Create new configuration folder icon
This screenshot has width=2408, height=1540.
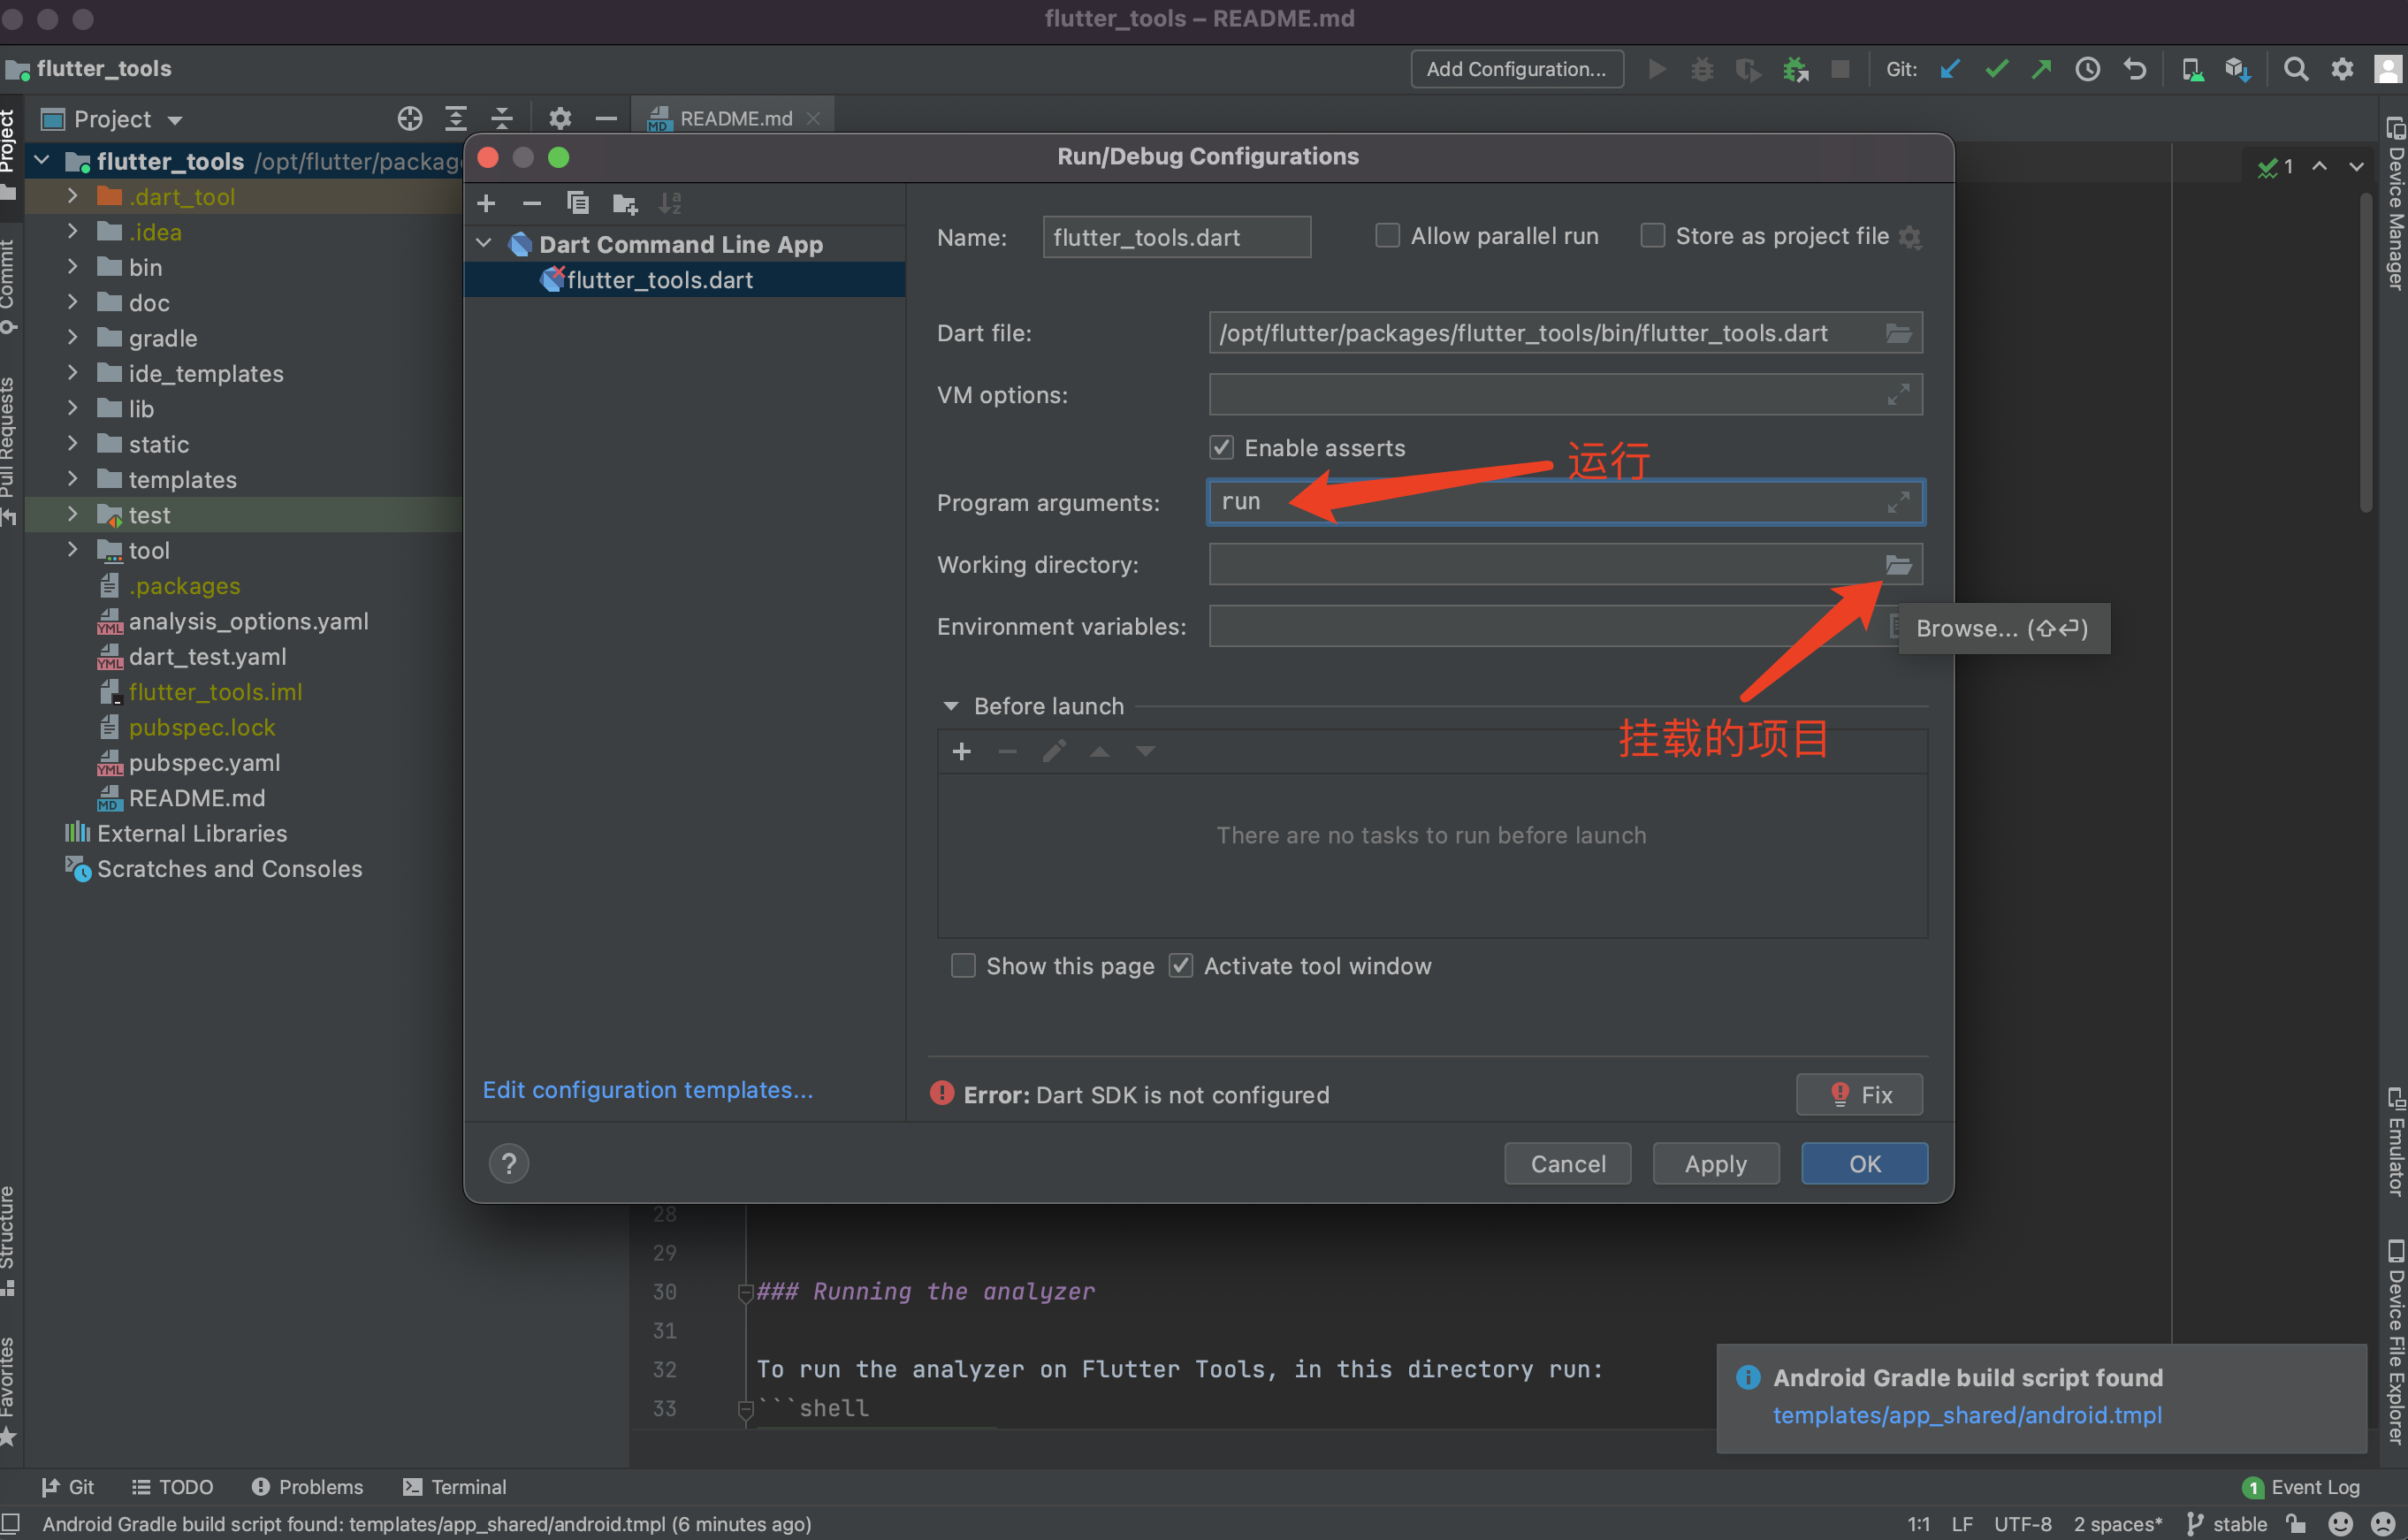(625, 204)
